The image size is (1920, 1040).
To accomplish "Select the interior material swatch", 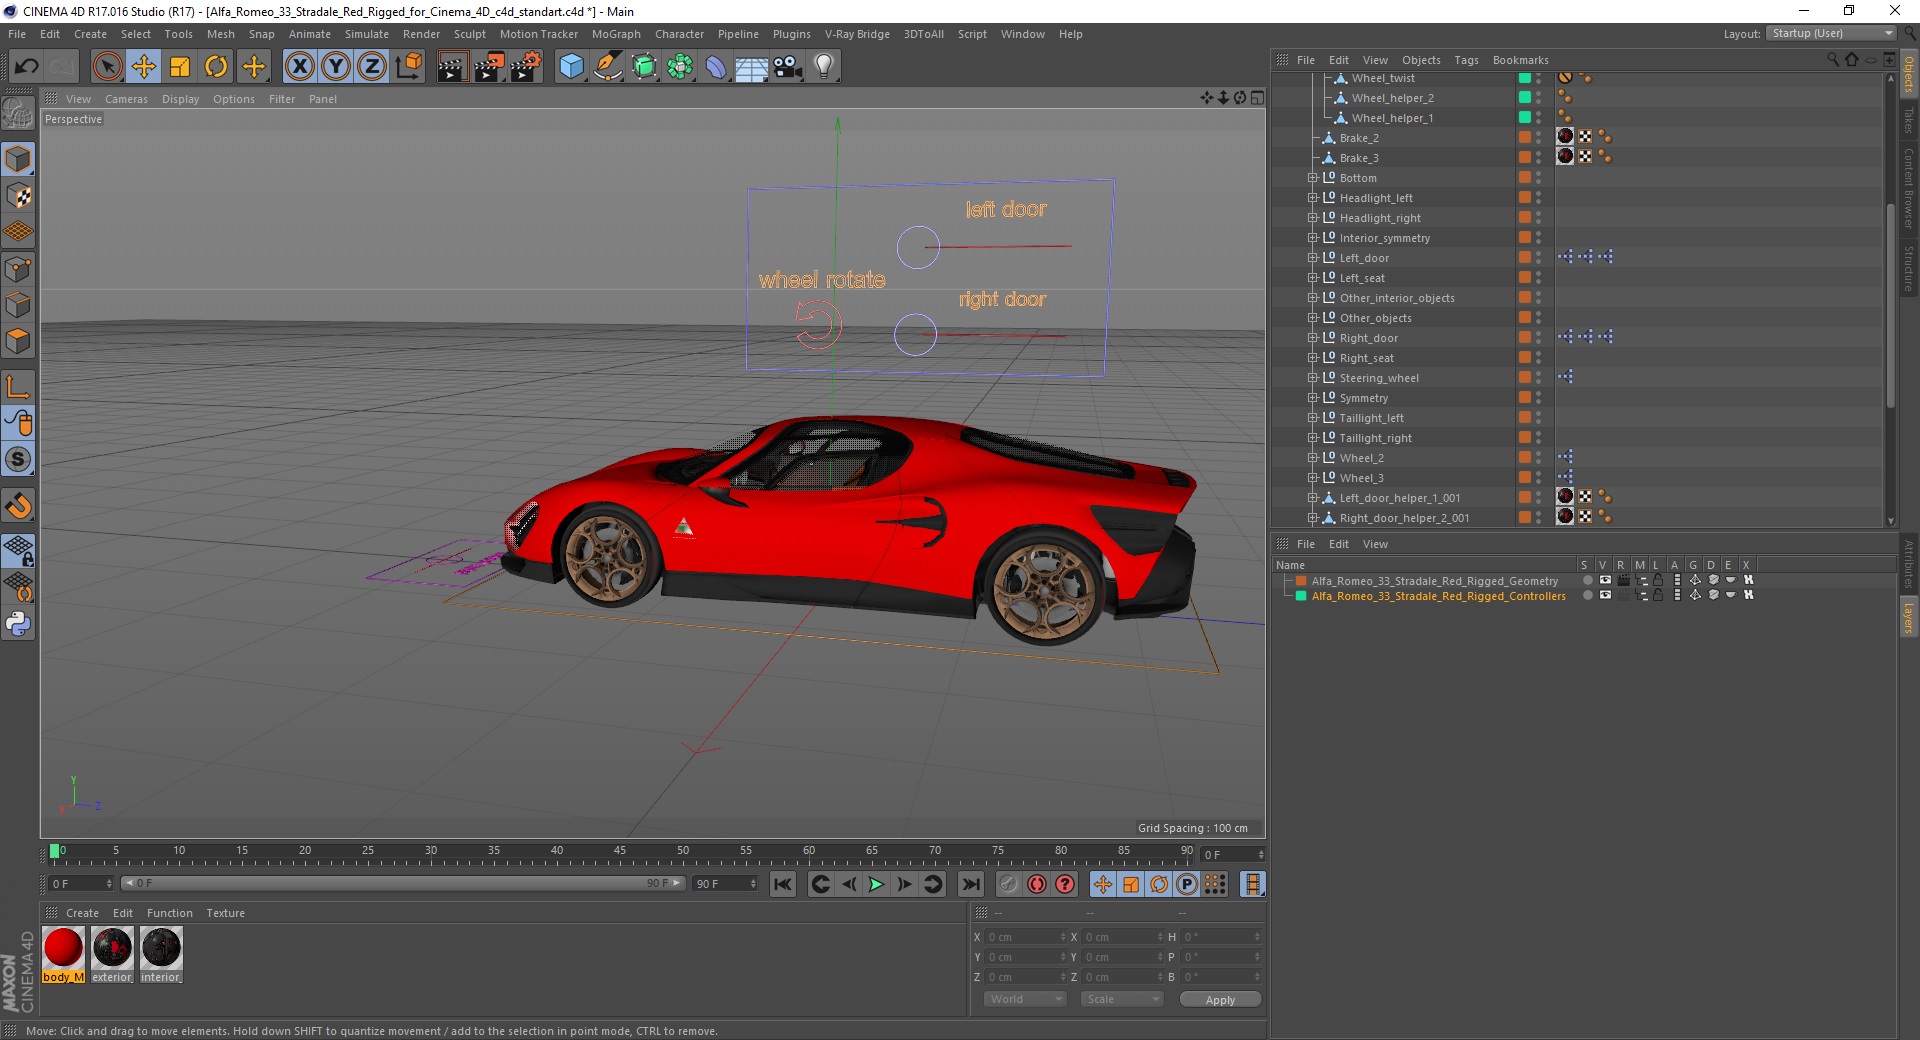I will (161, 955).
